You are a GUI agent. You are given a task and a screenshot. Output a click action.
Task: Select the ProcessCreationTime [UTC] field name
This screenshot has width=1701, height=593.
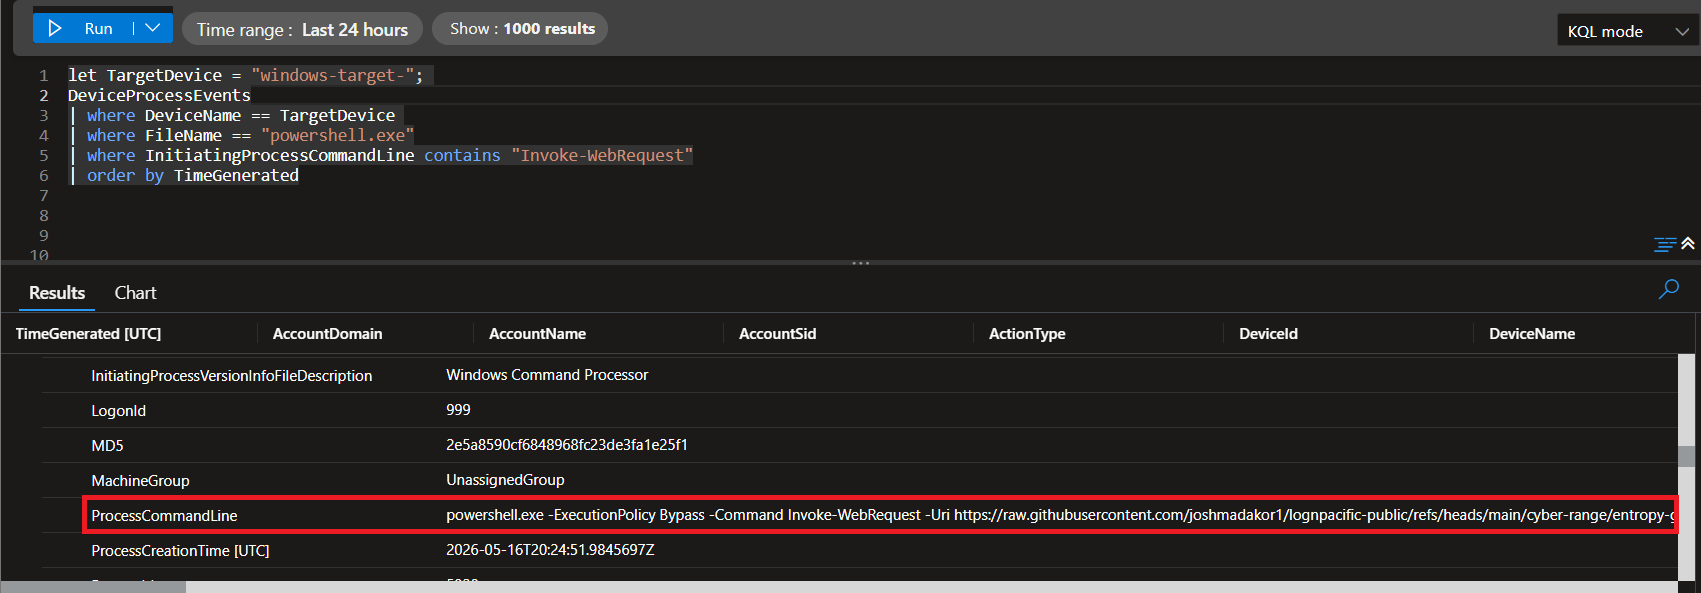(x=180, y=551)
